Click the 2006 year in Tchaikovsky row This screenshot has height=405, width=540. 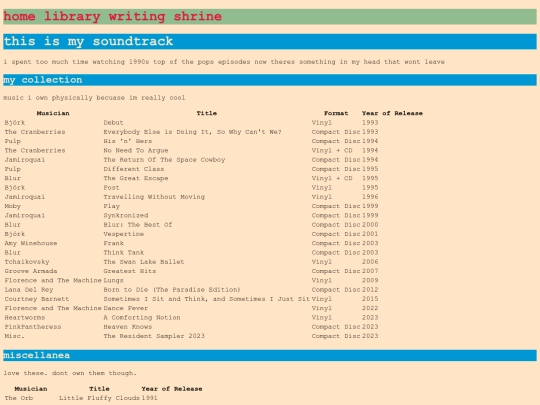point(370,262)
